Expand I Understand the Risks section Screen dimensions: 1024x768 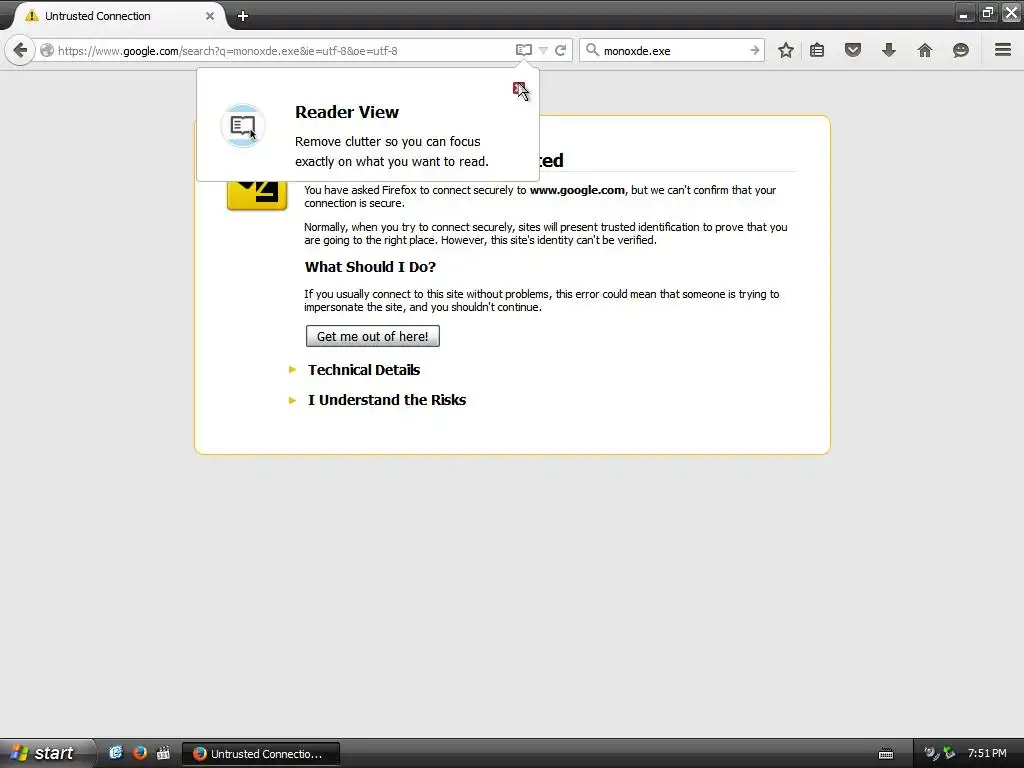coord(387,400)
